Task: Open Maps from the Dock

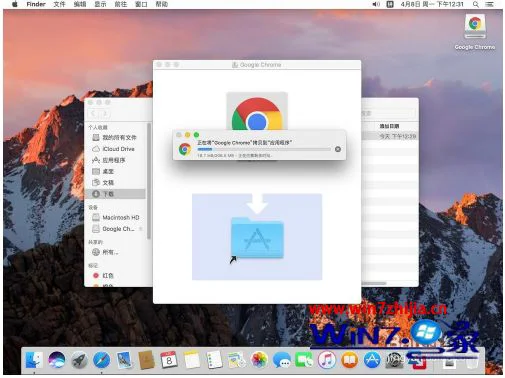Action: [237, 360]
